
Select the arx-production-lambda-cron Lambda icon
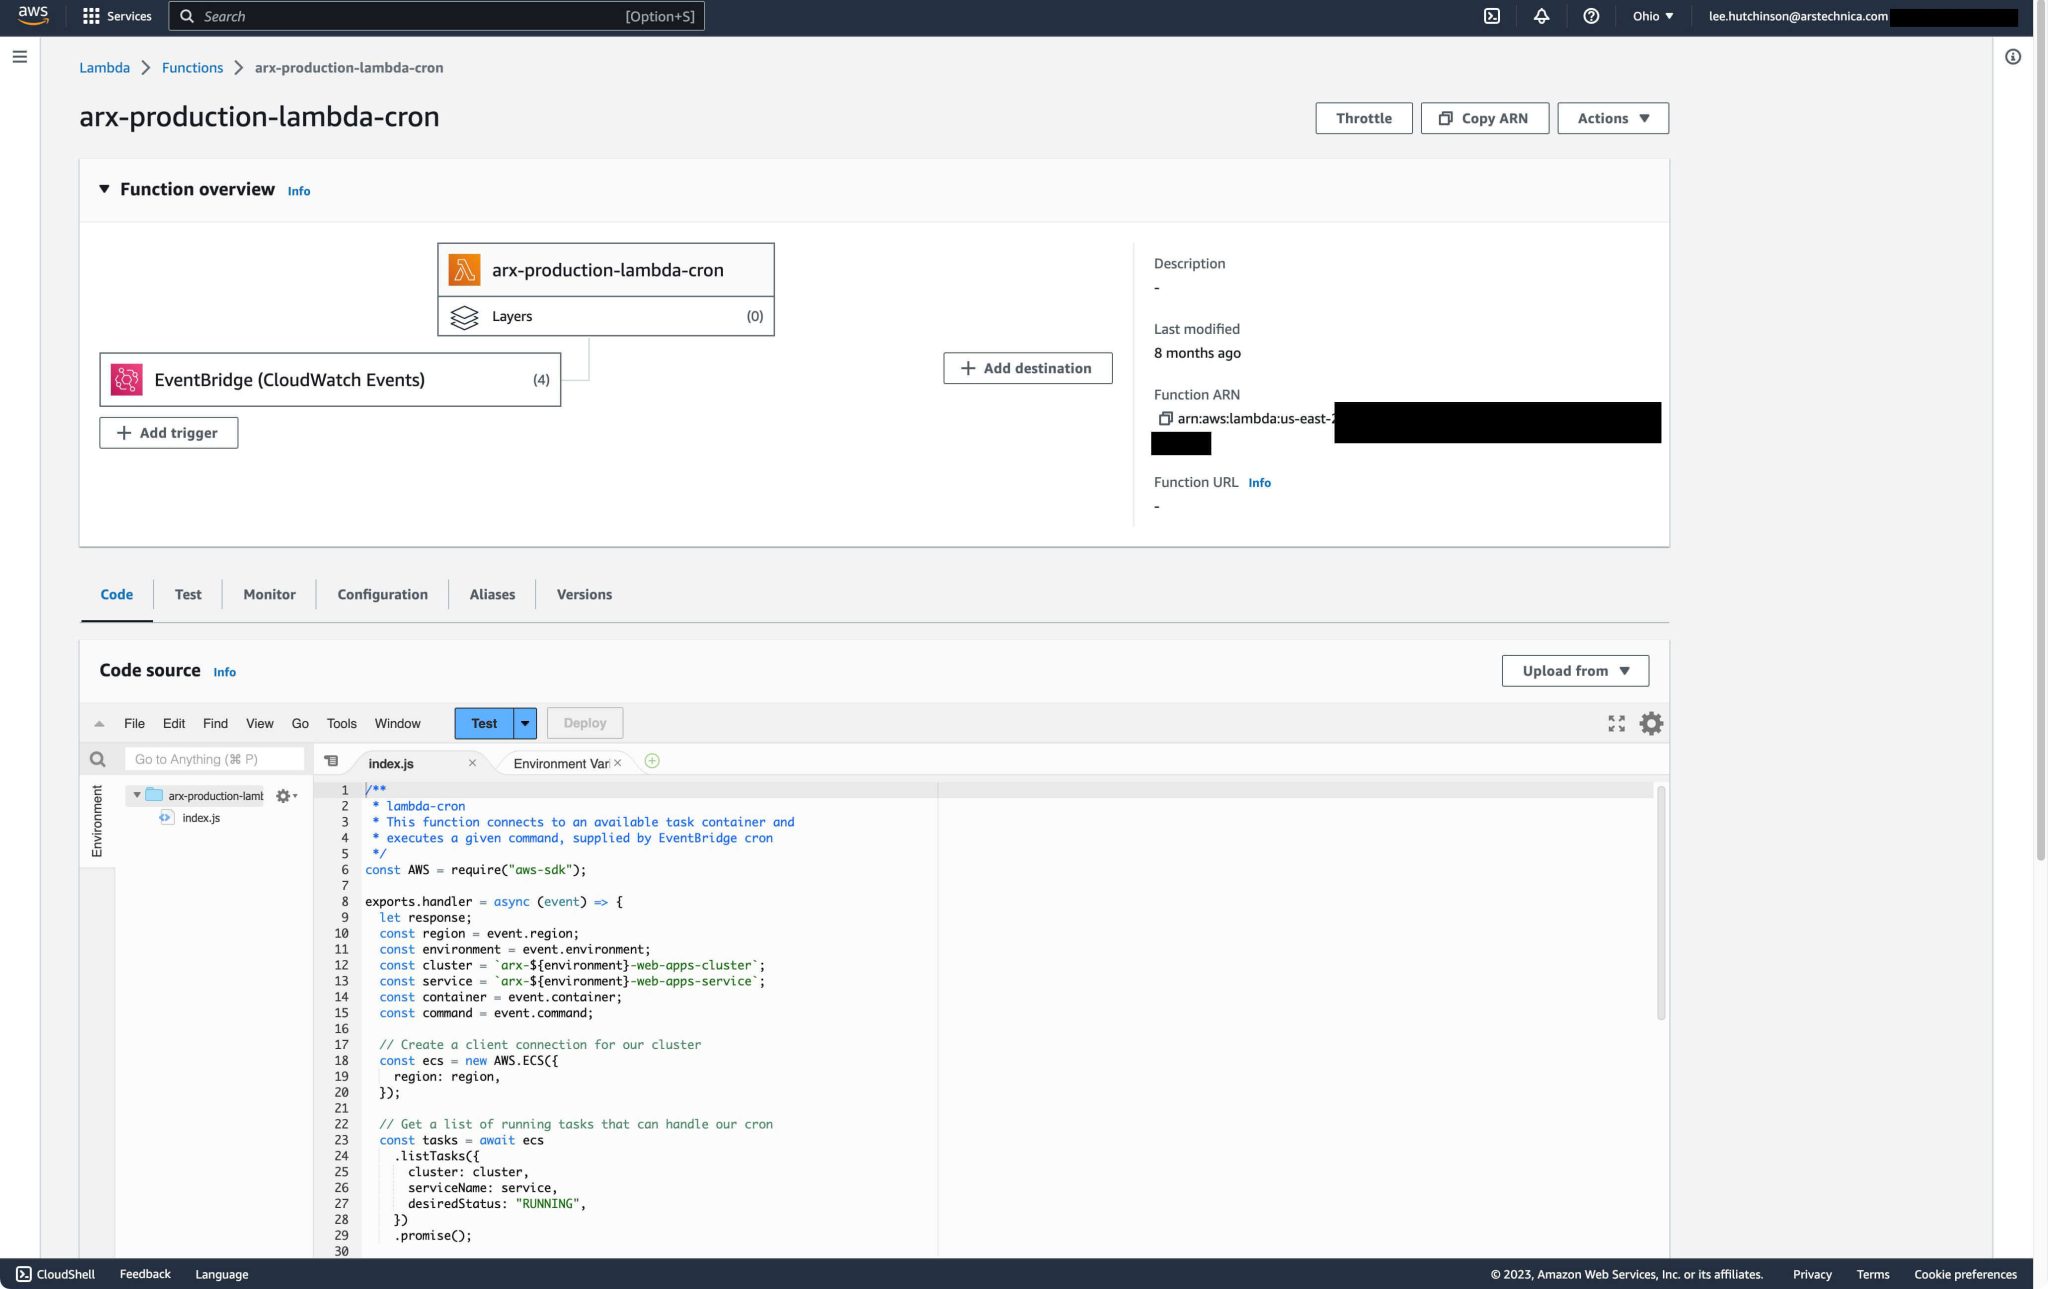pyautogui.click(x=464, y=267)
